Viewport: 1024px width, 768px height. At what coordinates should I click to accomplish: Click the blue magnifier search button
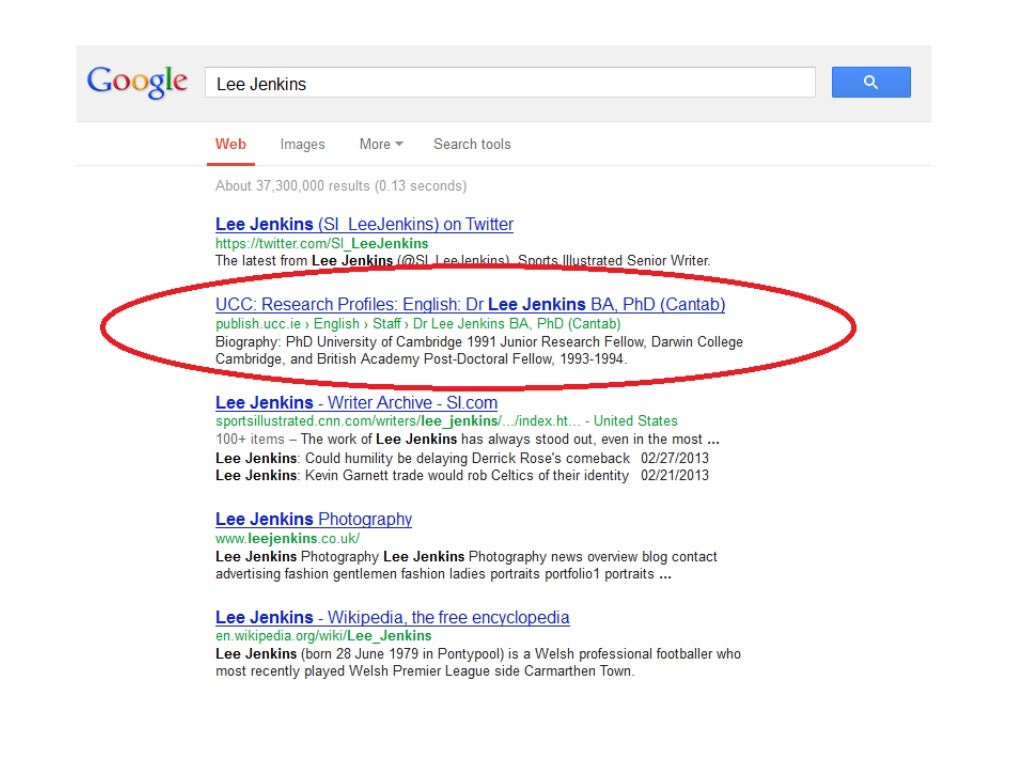pos(871,82)
